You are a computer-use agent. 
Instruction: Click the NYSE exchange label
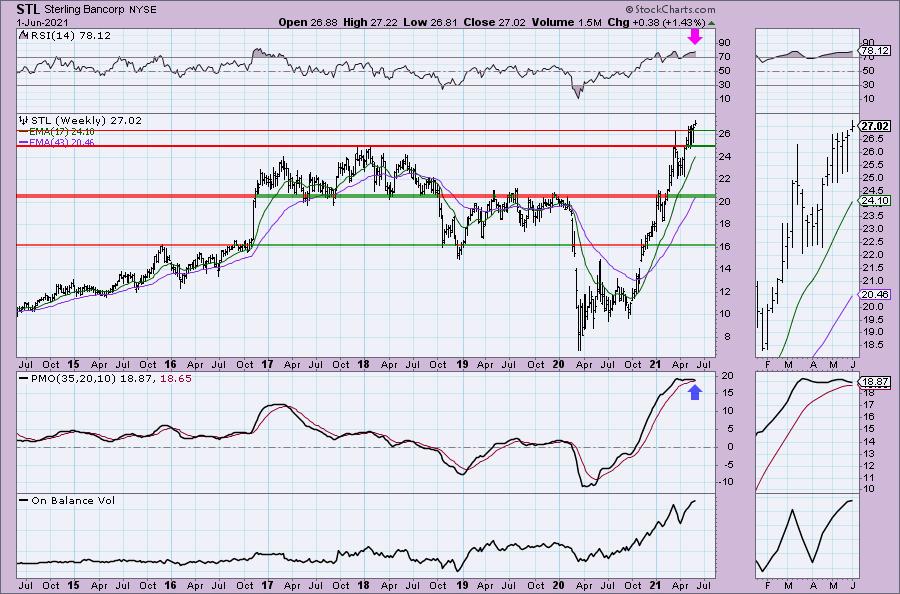pos(141,10)
